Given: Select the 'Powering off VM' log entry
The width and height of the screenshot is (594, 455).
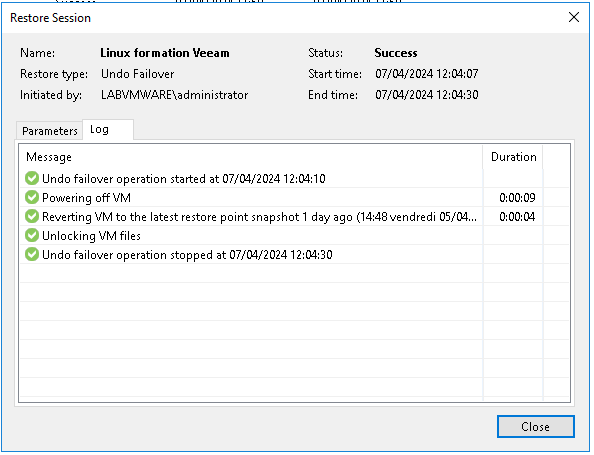Looking at the screenshot, I should (x=294, y=197).
